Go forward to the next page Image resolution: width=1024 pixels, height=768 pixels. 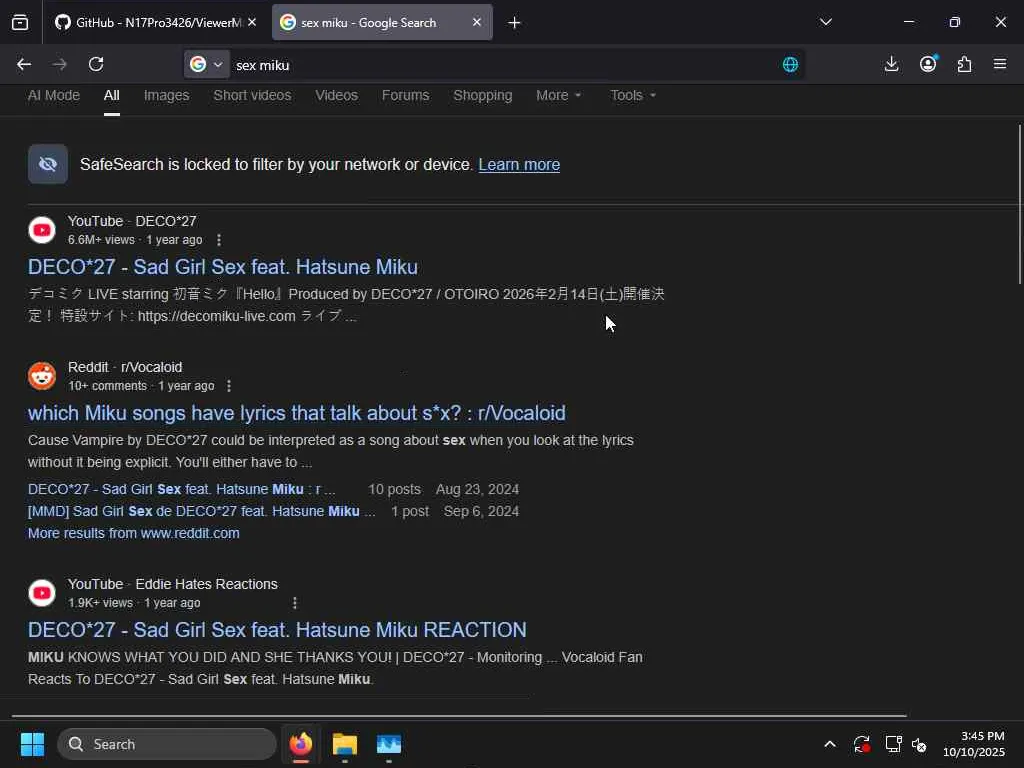[59, 64]
